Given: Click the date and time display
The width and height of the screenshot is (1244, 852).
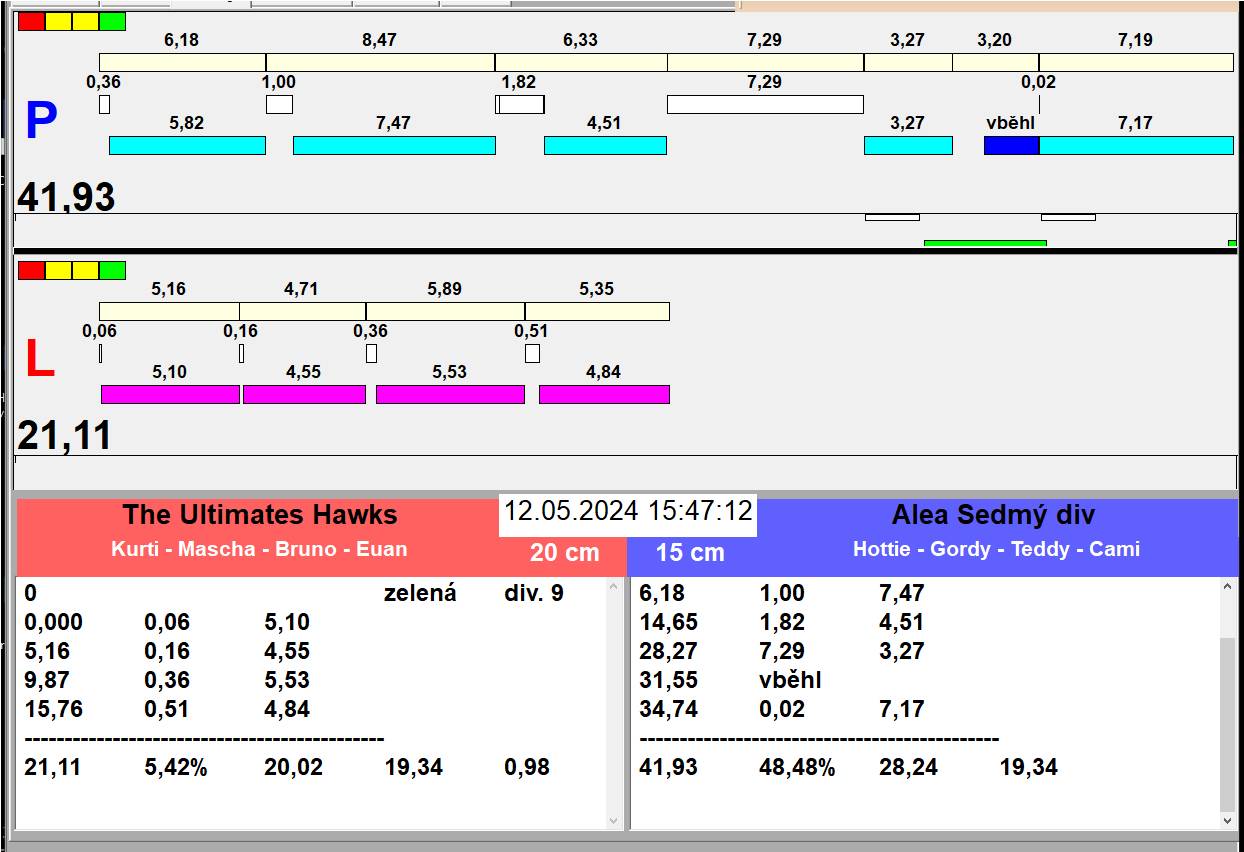Looking at the screenshot, I should [x=628, y=511].
